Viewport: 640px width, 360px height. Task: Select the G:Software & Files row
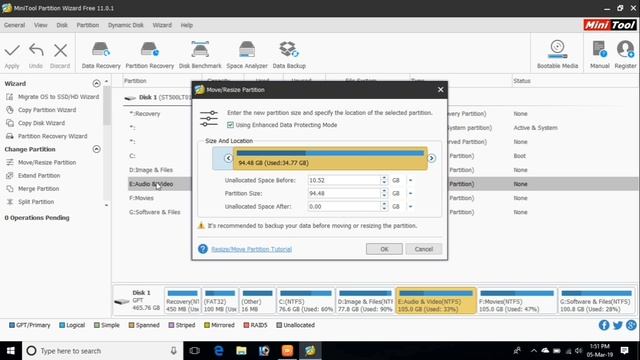coord(155,212)
